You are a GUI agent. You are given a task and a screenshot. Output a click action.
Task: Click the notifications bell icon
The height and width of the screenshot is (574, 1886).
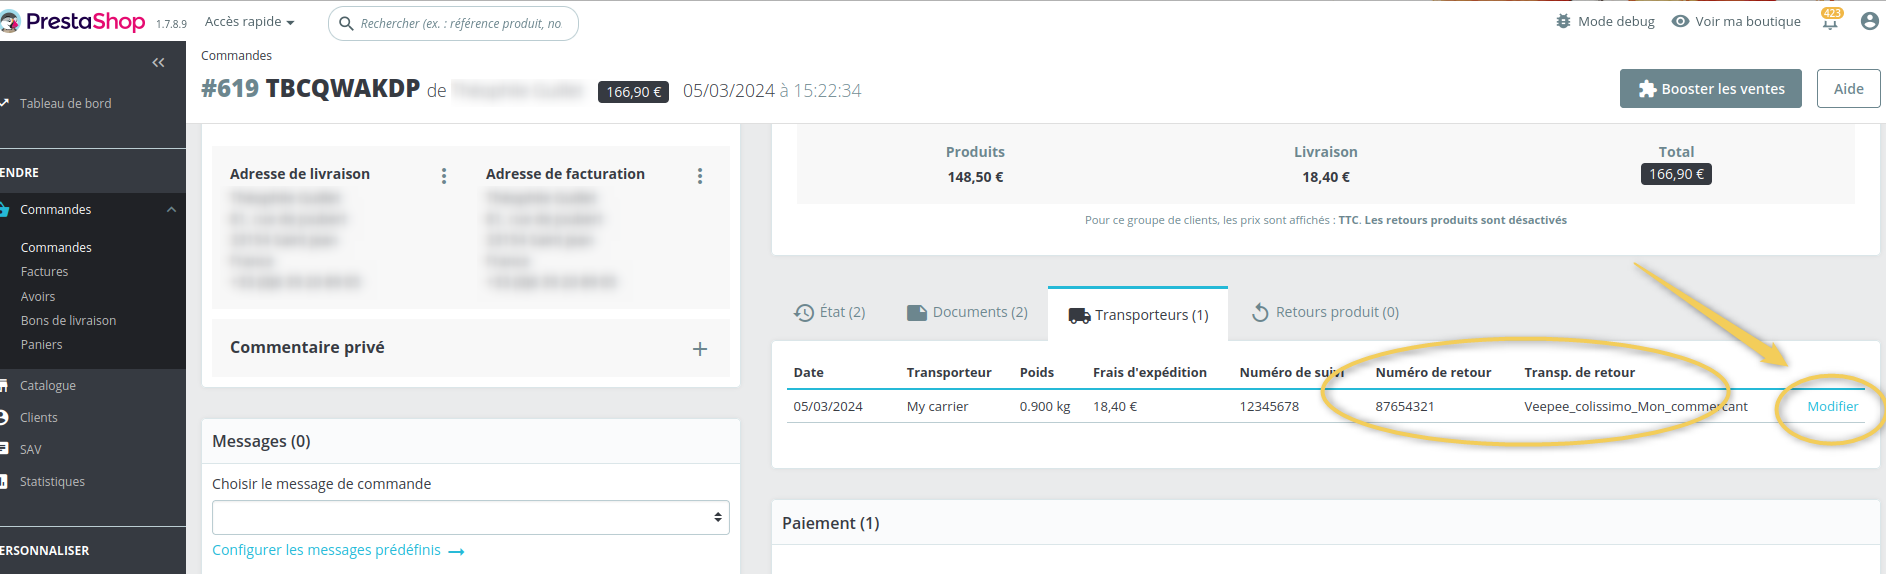1830,22
